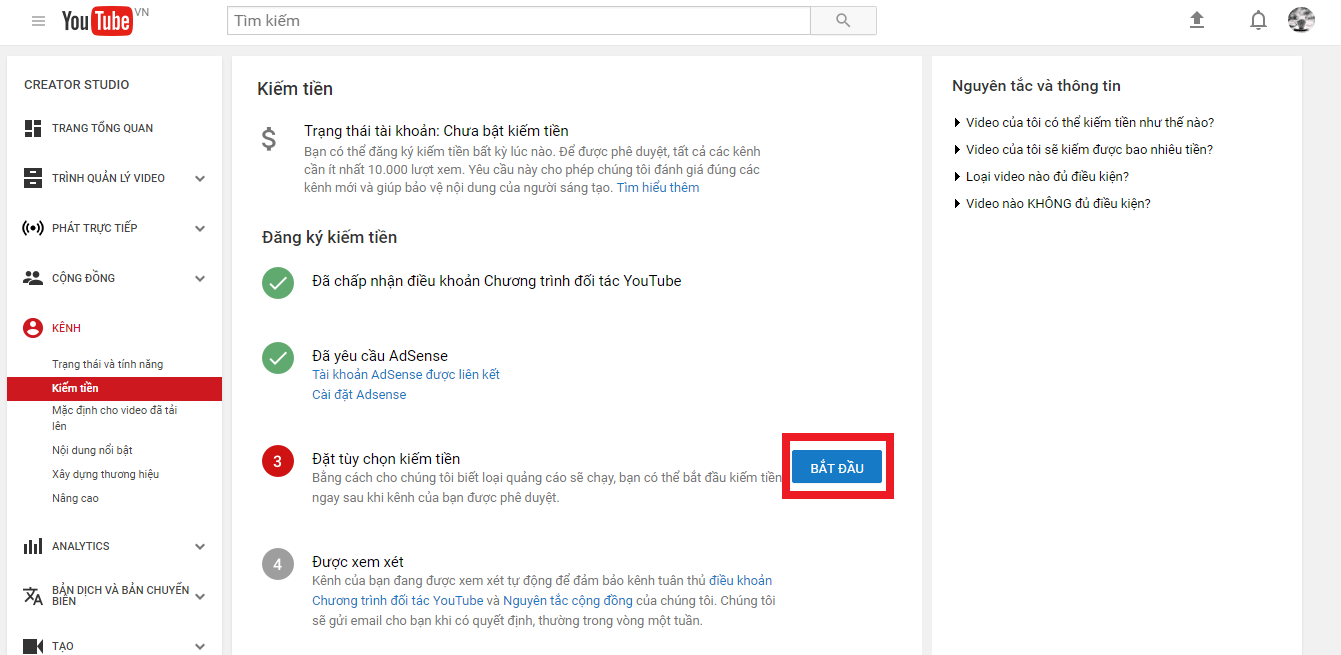
Task: Click the CREATOR STUDIO heading
Action: (77, 85)
